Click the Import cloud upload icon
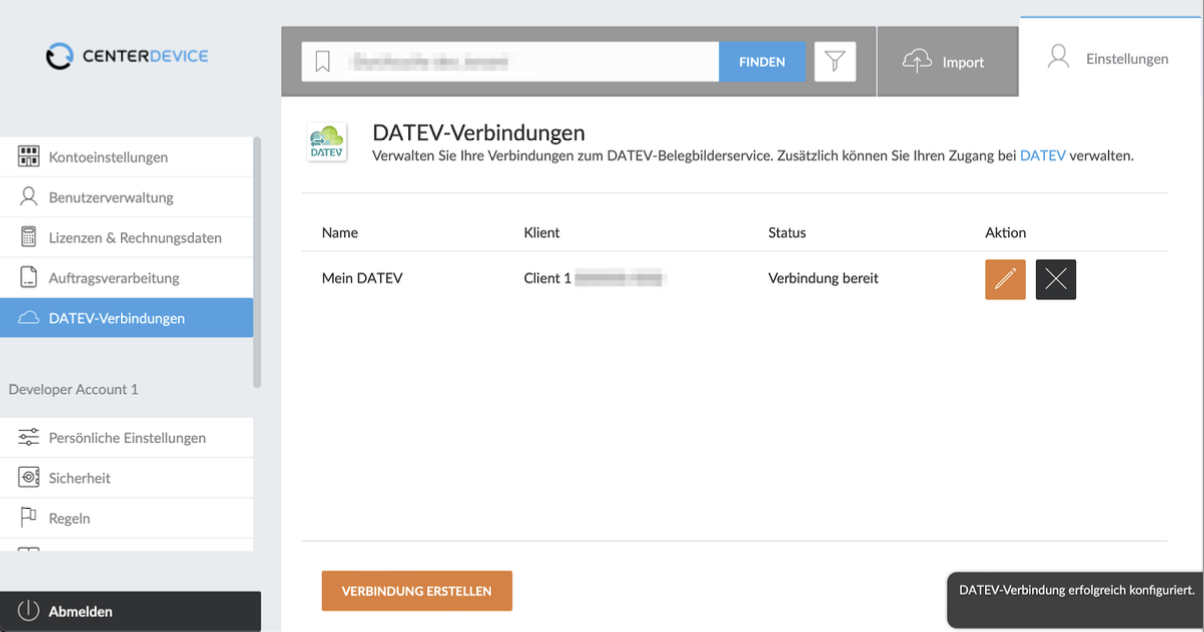The image size is (1204, 632). pos(917,62)
